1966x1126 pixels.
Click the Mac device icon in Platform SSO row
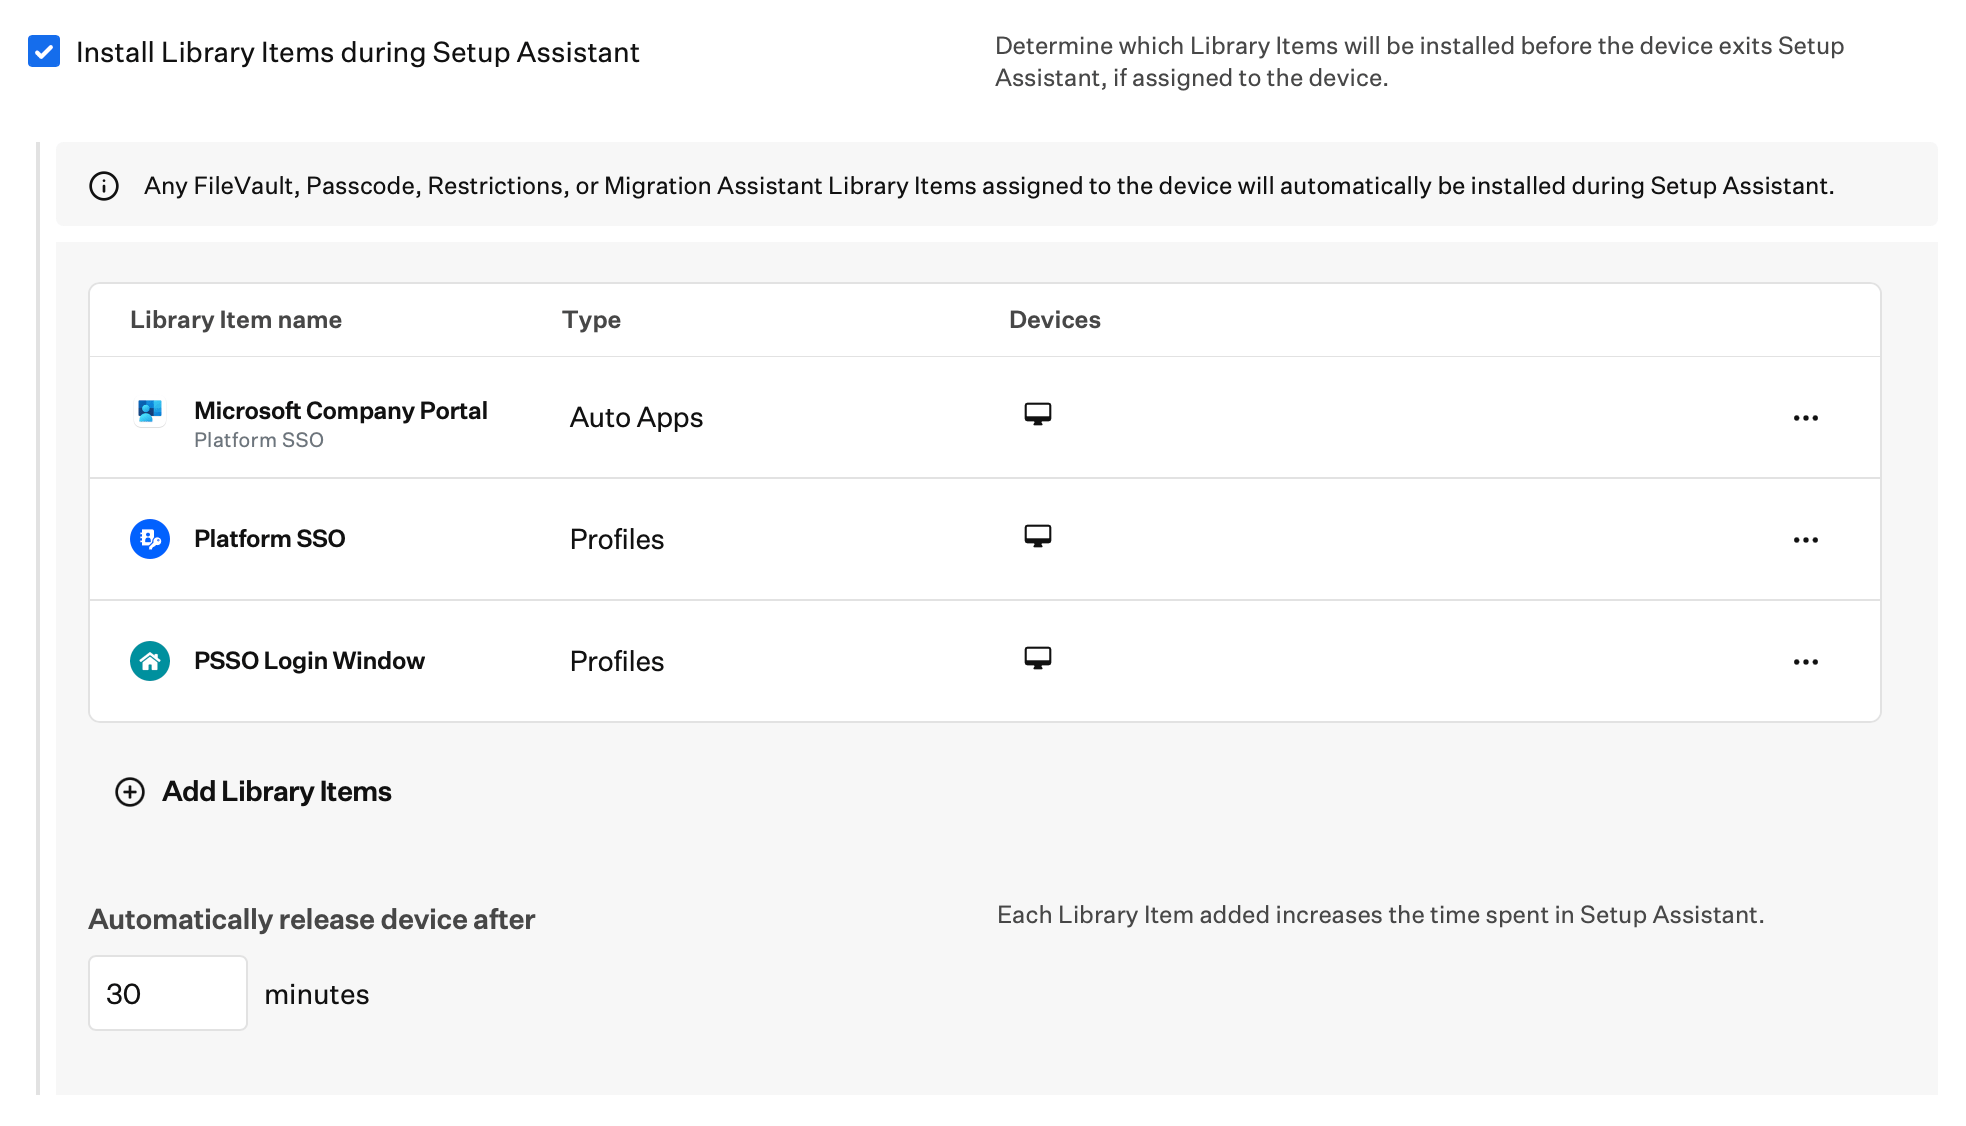1038,536
